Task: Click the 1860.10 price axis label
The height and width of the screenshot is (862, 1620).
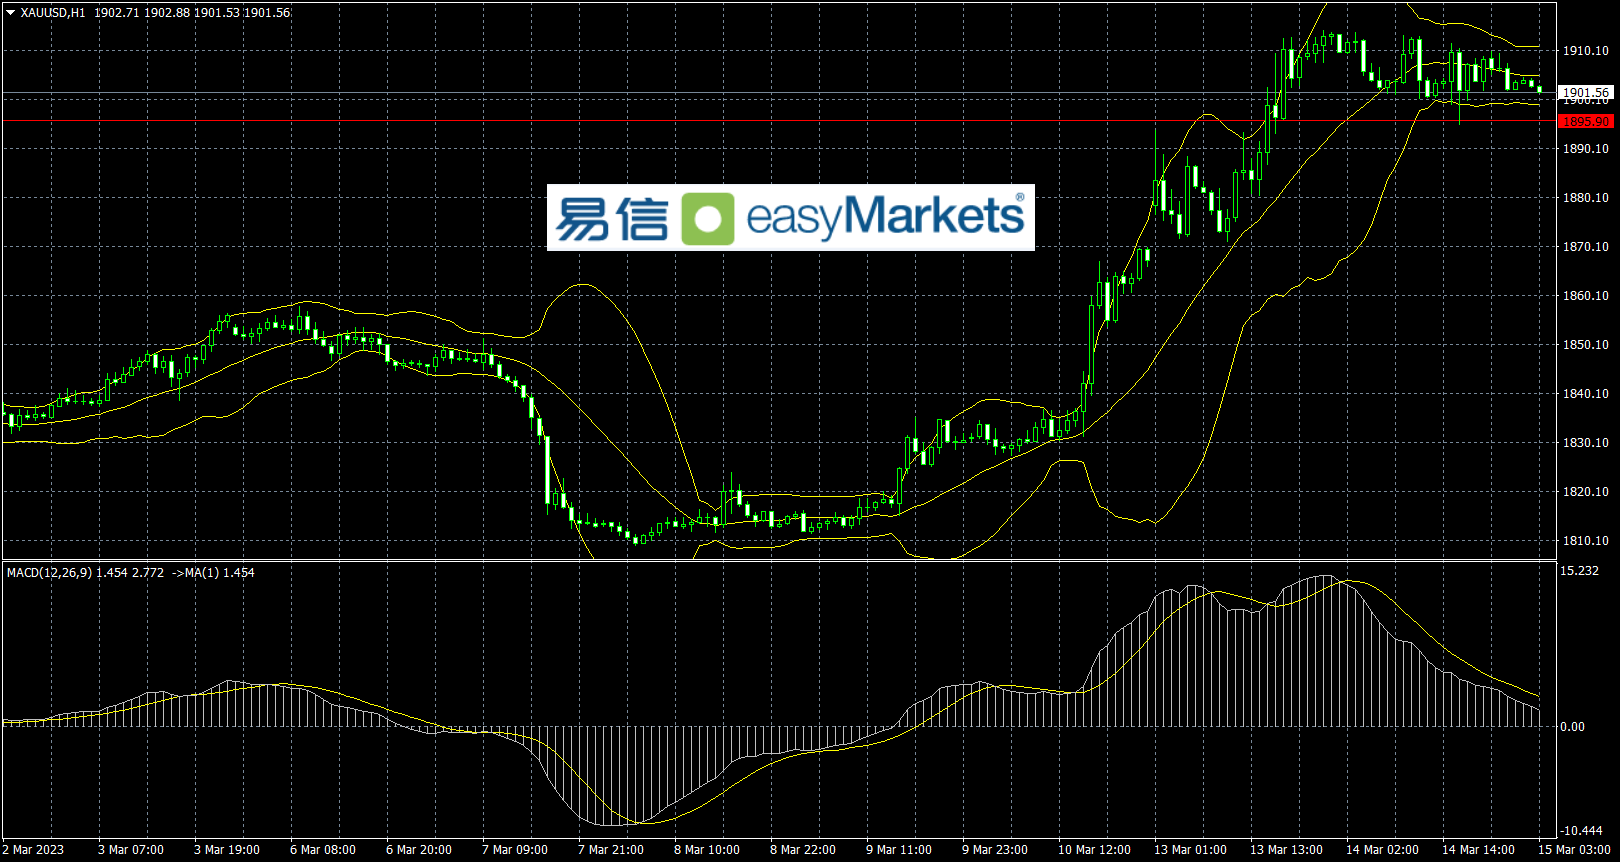Action: [x=1586, y=296]
